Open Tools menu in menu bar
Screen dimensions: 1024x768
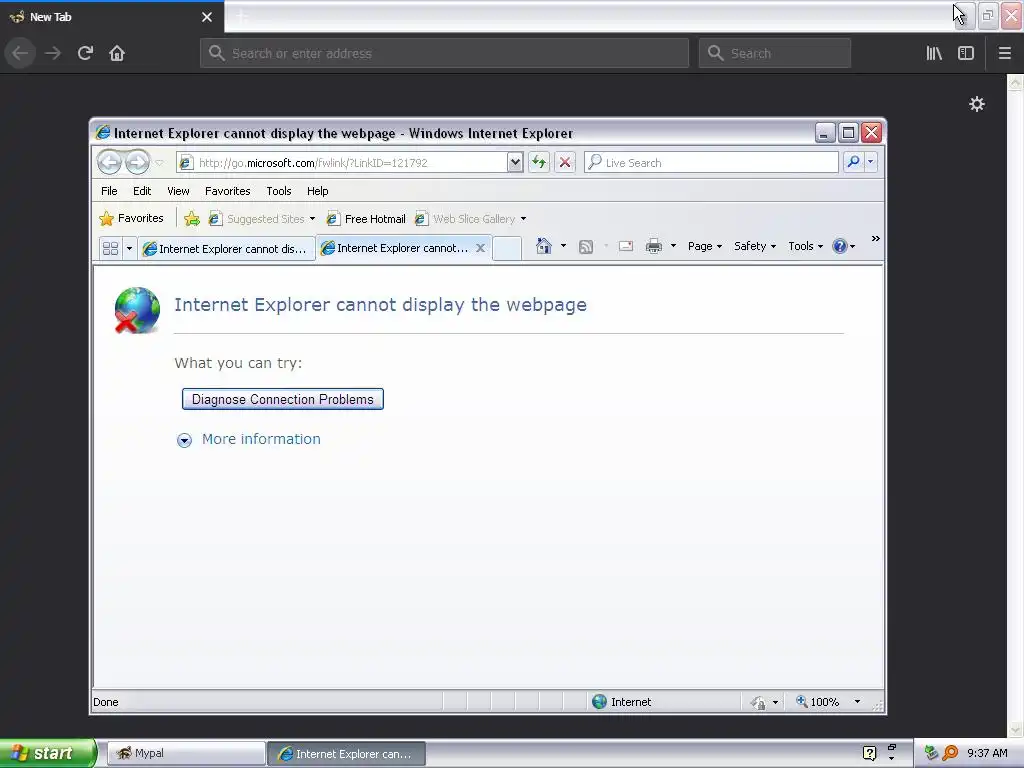pos(279,191)
